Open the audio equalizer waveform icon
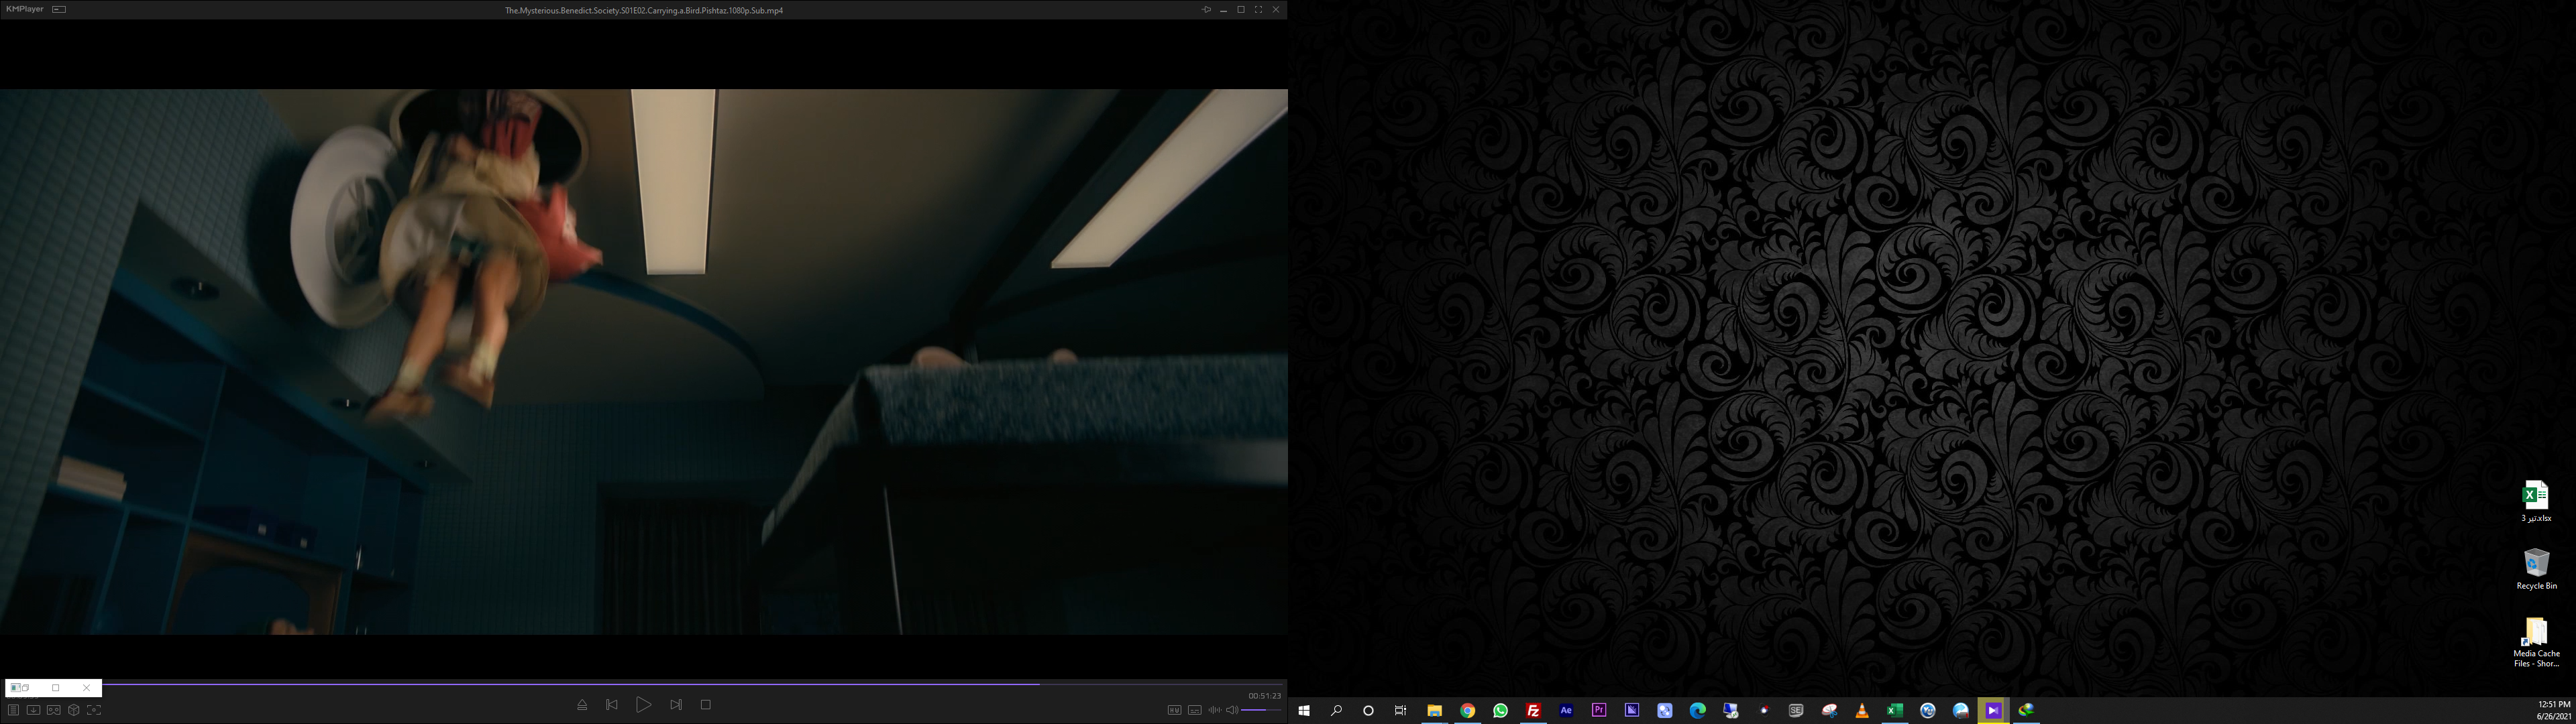 [x=1214, y=710]
